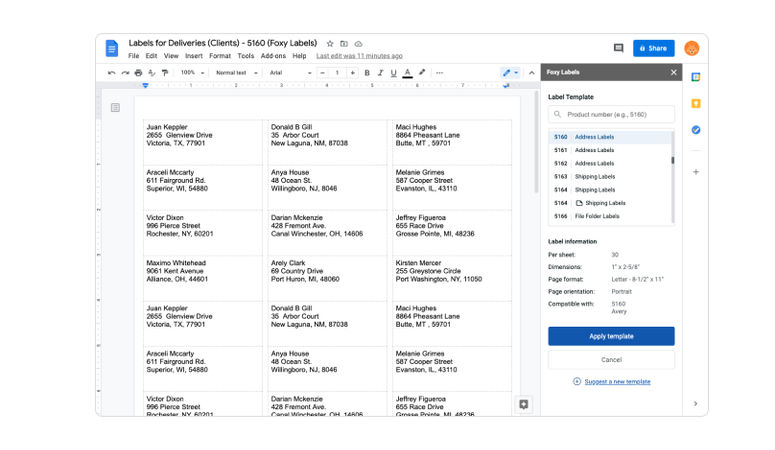This screenshot has width=775, height=450.
Task: Increase the font size
Action: [x=352, y=73]
